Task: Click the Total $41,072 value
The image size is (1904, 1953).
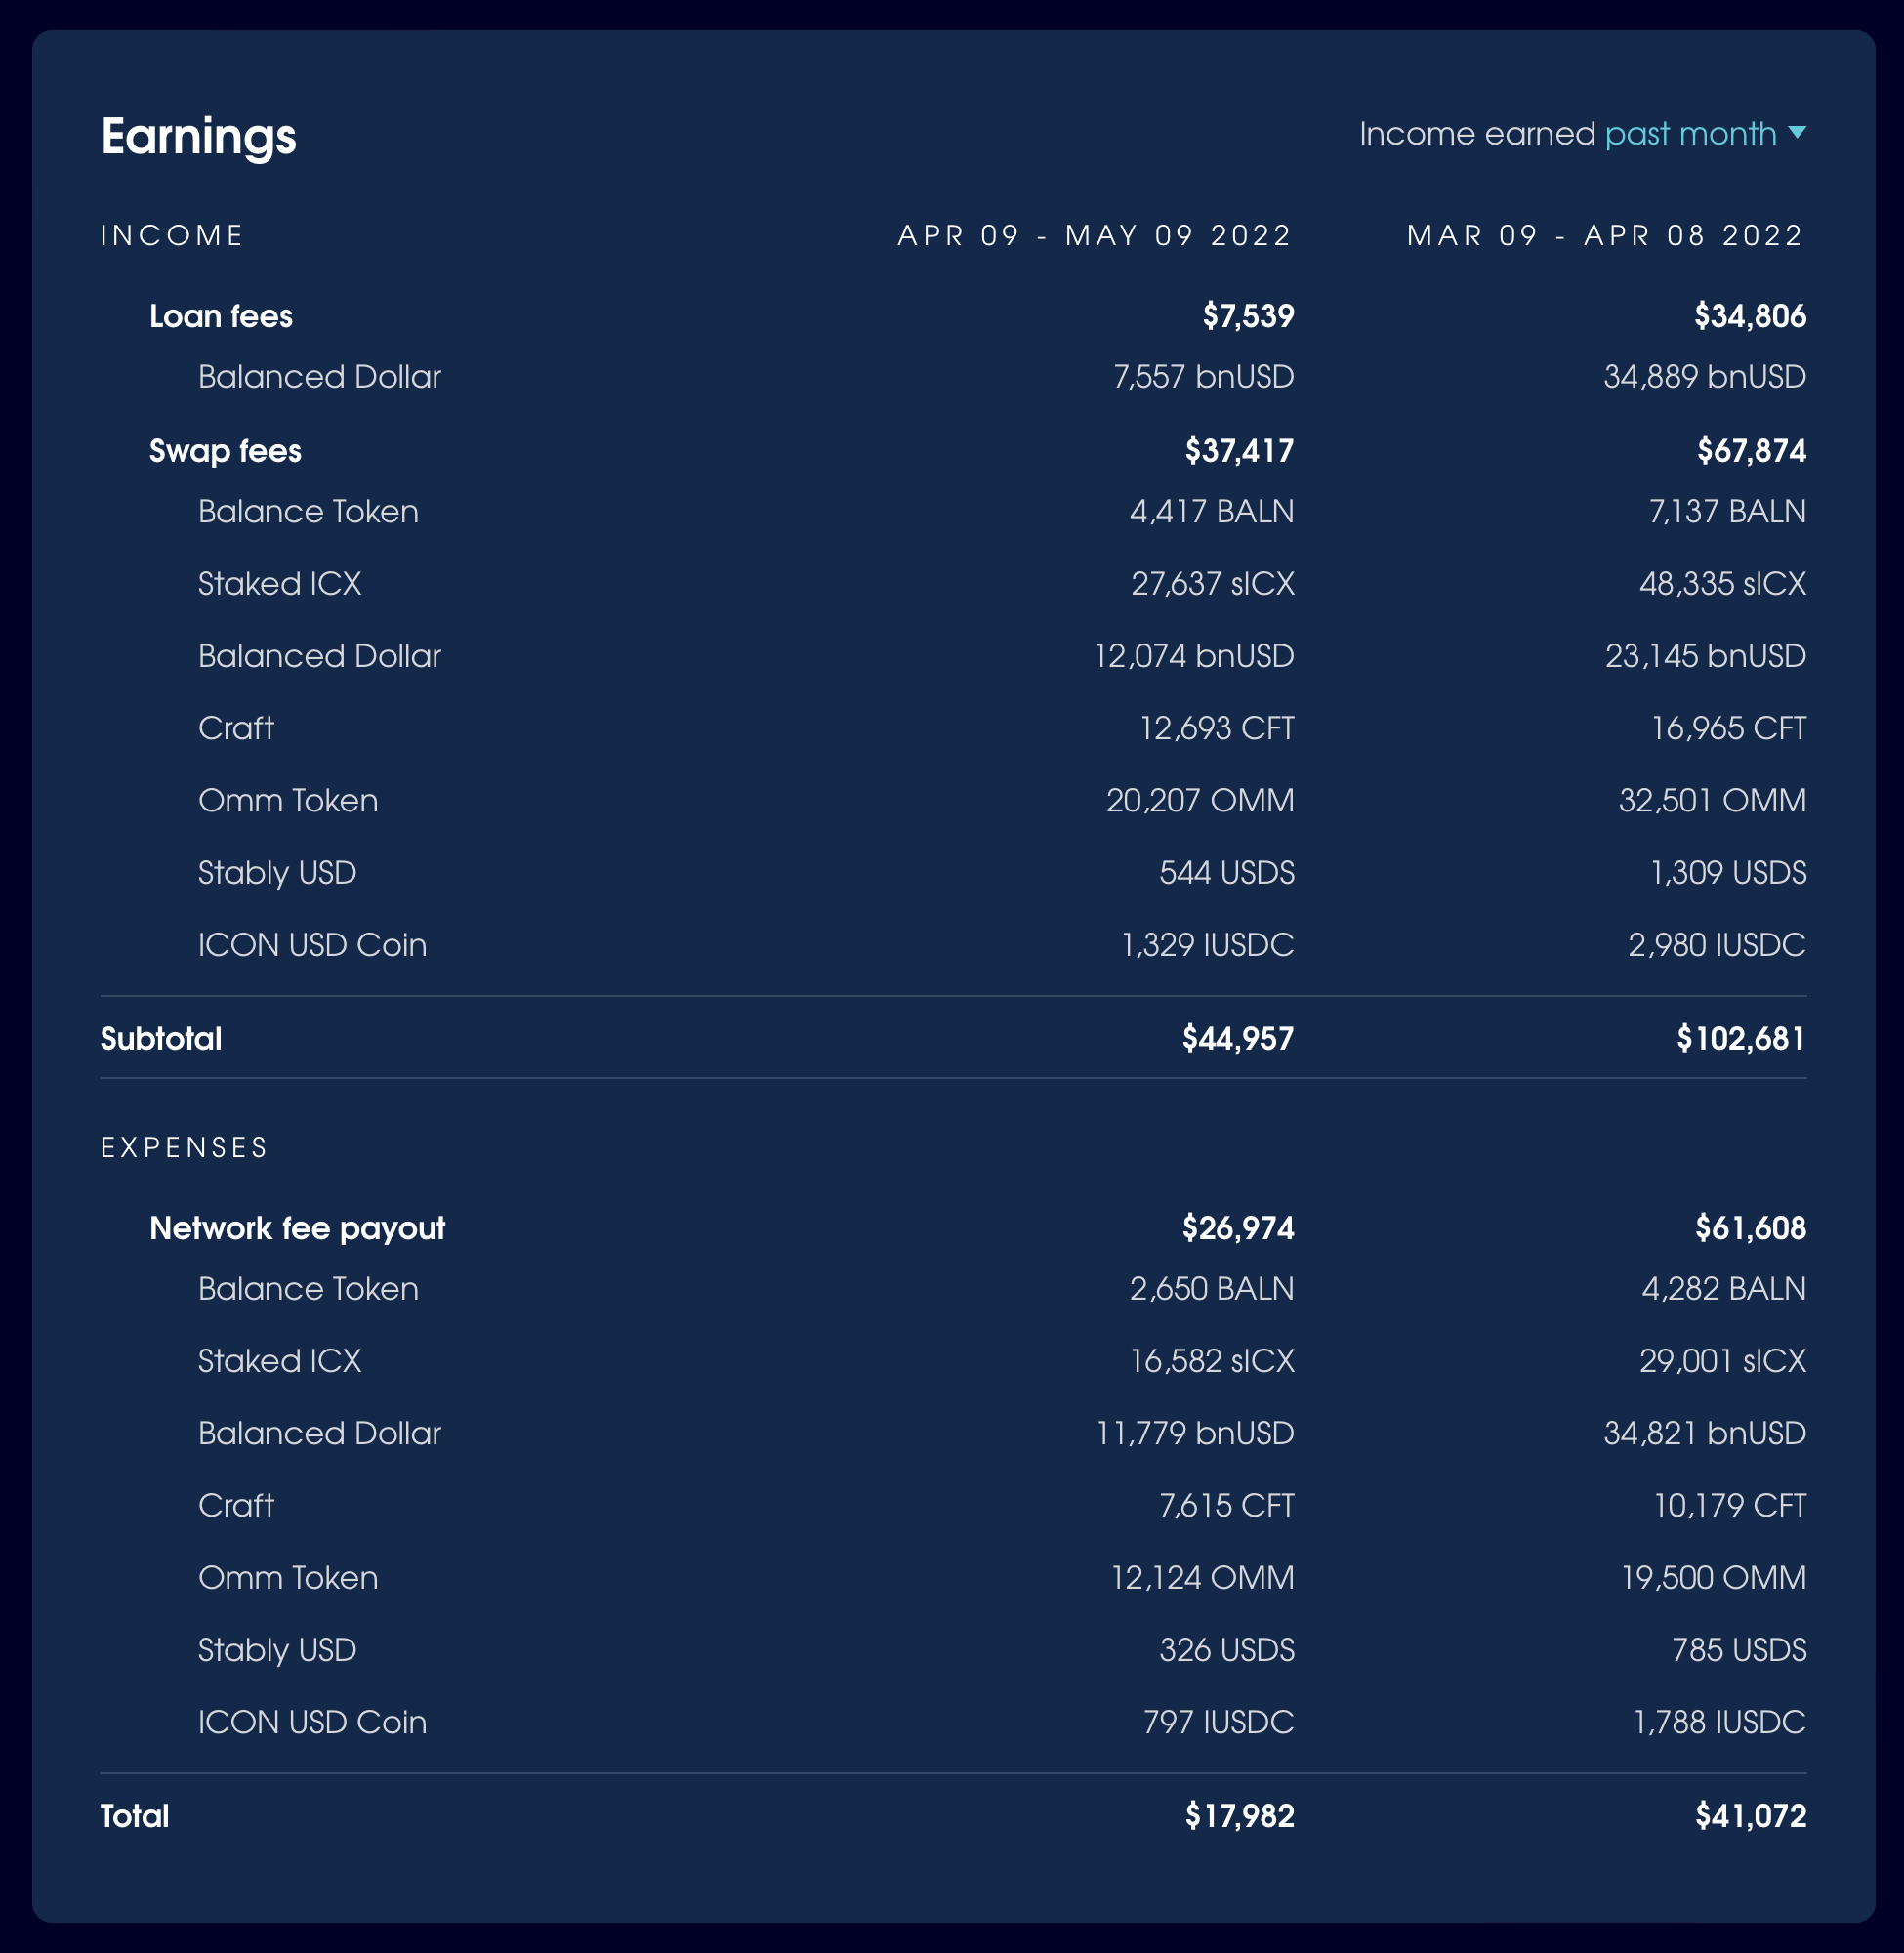Action: [1750, 1815]
